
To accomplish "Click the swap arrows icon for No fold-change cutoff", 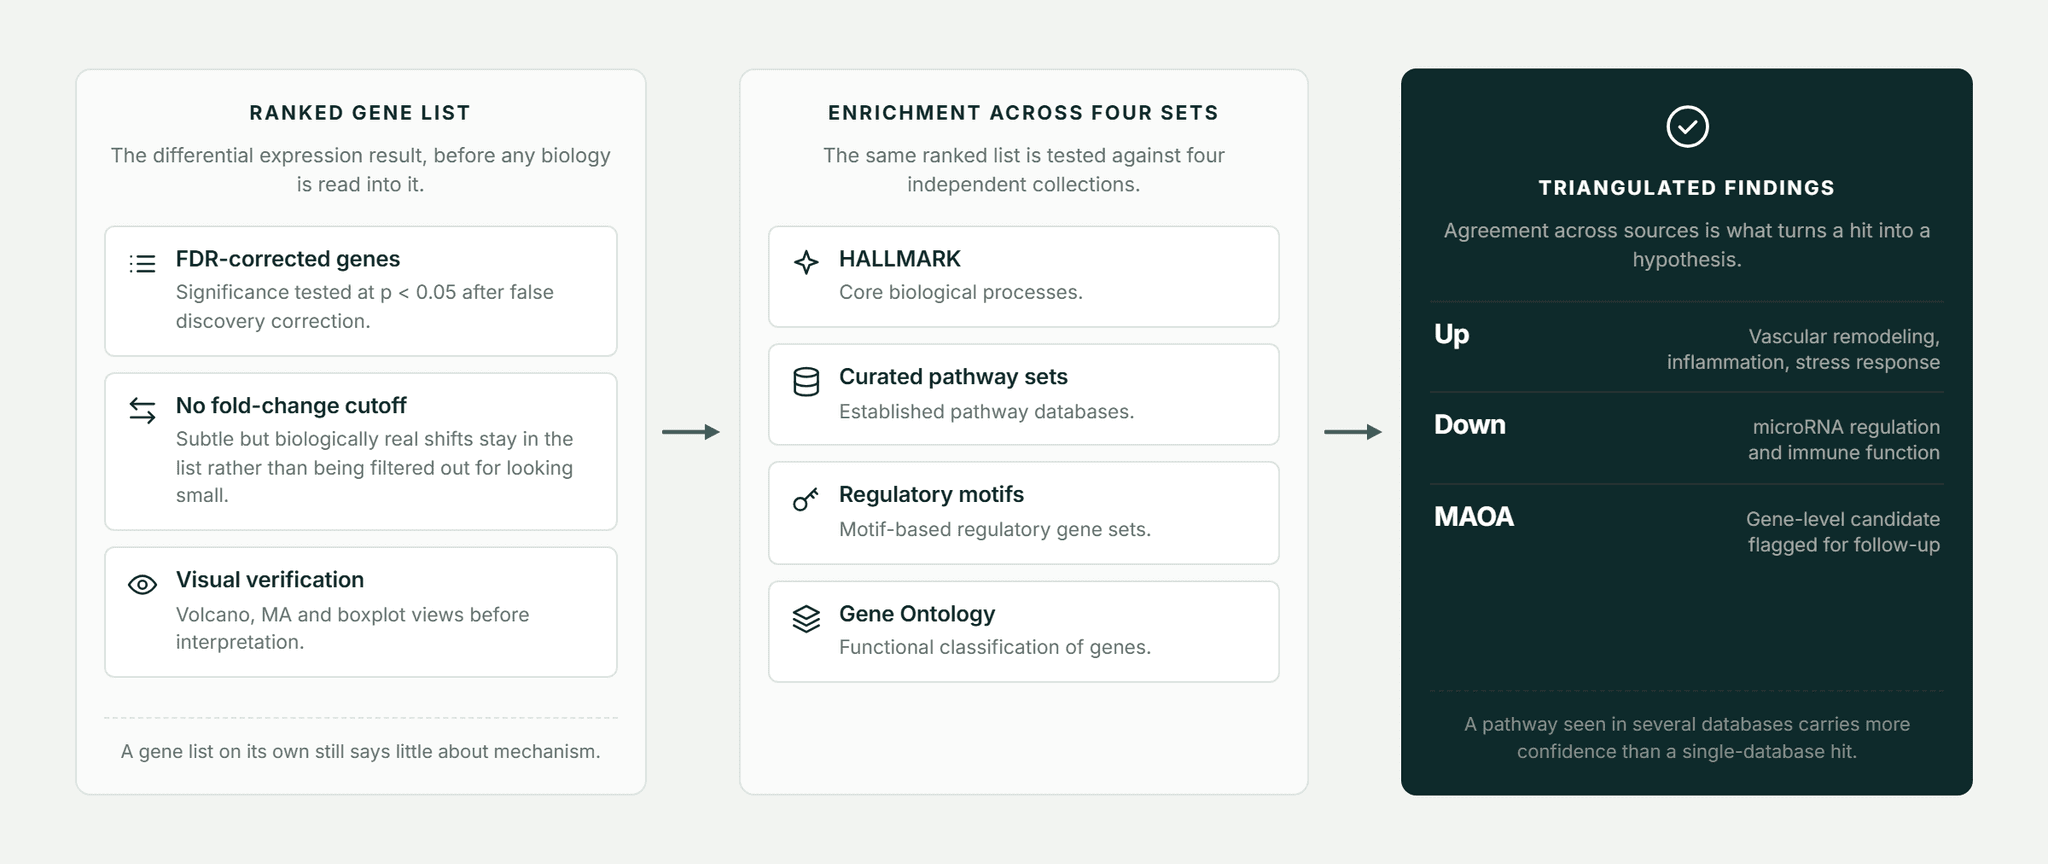I will [x=142, y=410].
